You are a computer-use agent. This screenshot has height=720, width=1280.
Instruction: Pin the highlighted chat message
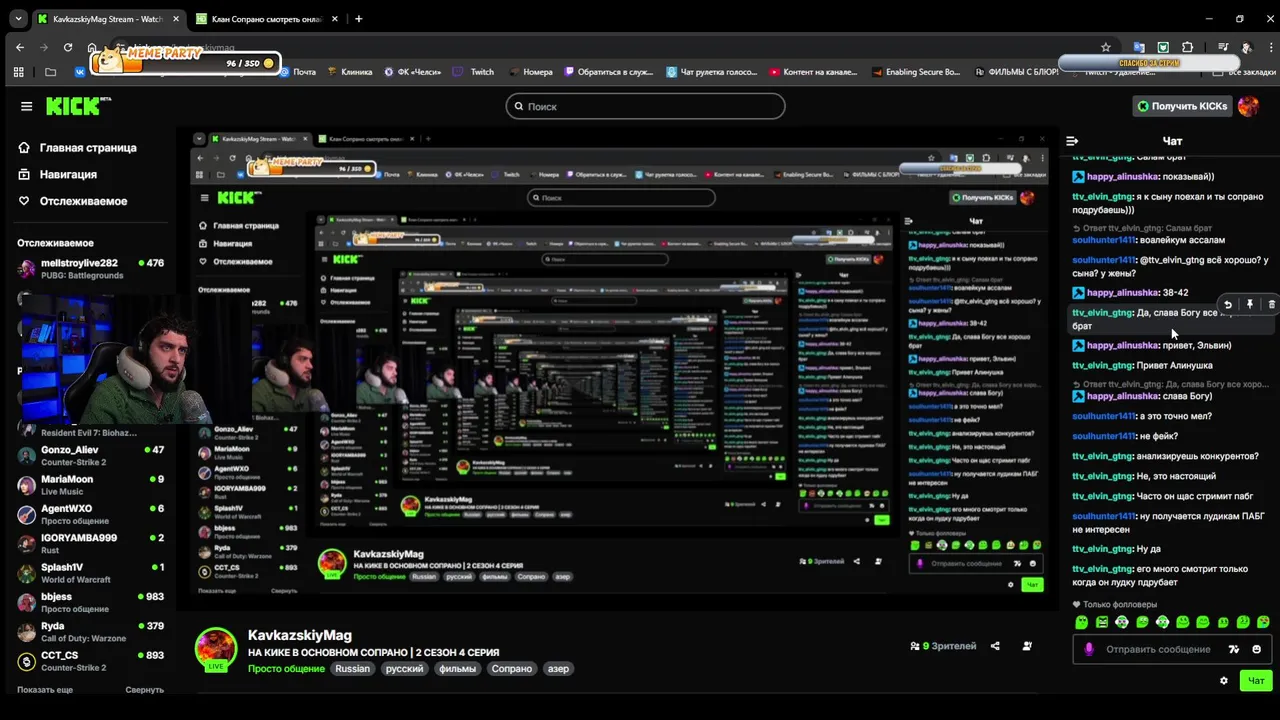coord(1250,305)
